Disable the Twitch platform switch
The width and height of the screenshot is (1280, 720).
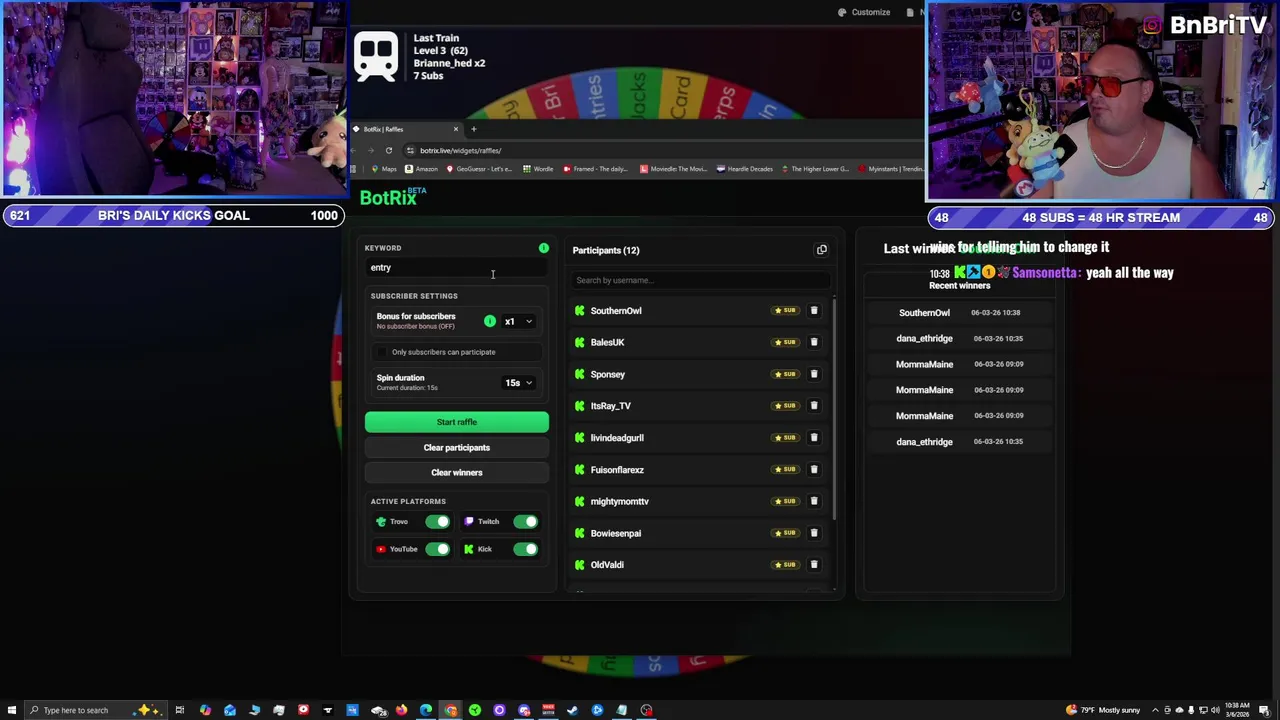click(x=526, y=522)
